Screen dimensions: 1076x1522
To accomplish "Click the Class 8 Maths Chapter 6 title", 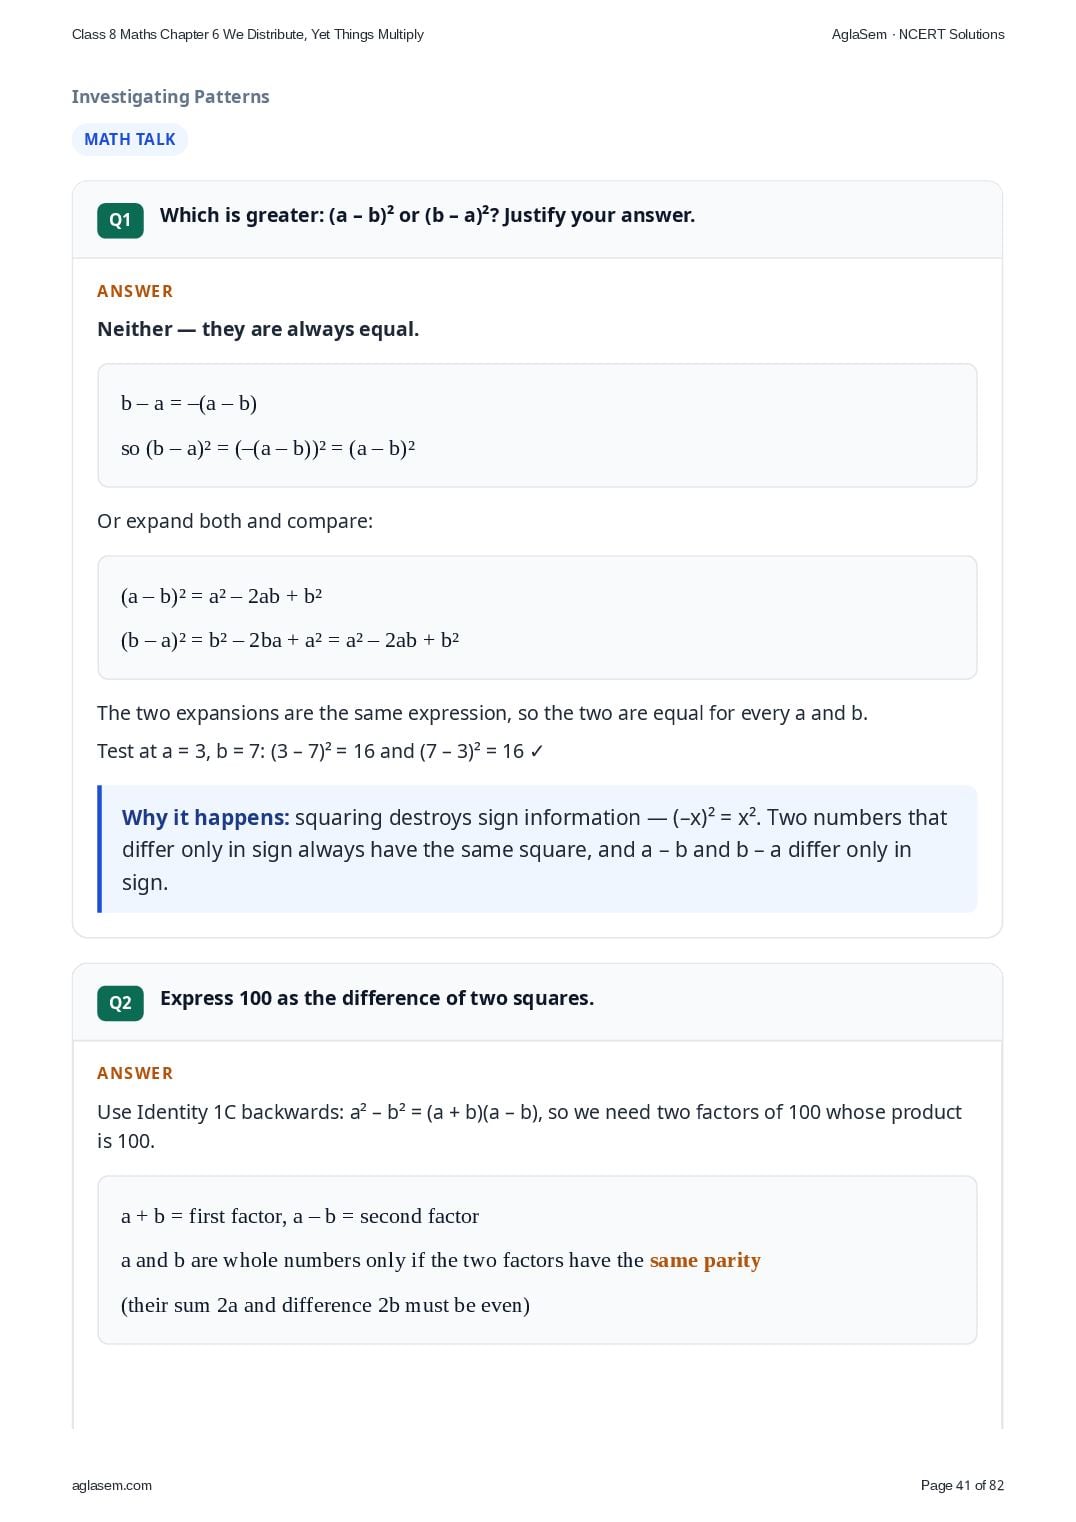I will click(248, 34).
